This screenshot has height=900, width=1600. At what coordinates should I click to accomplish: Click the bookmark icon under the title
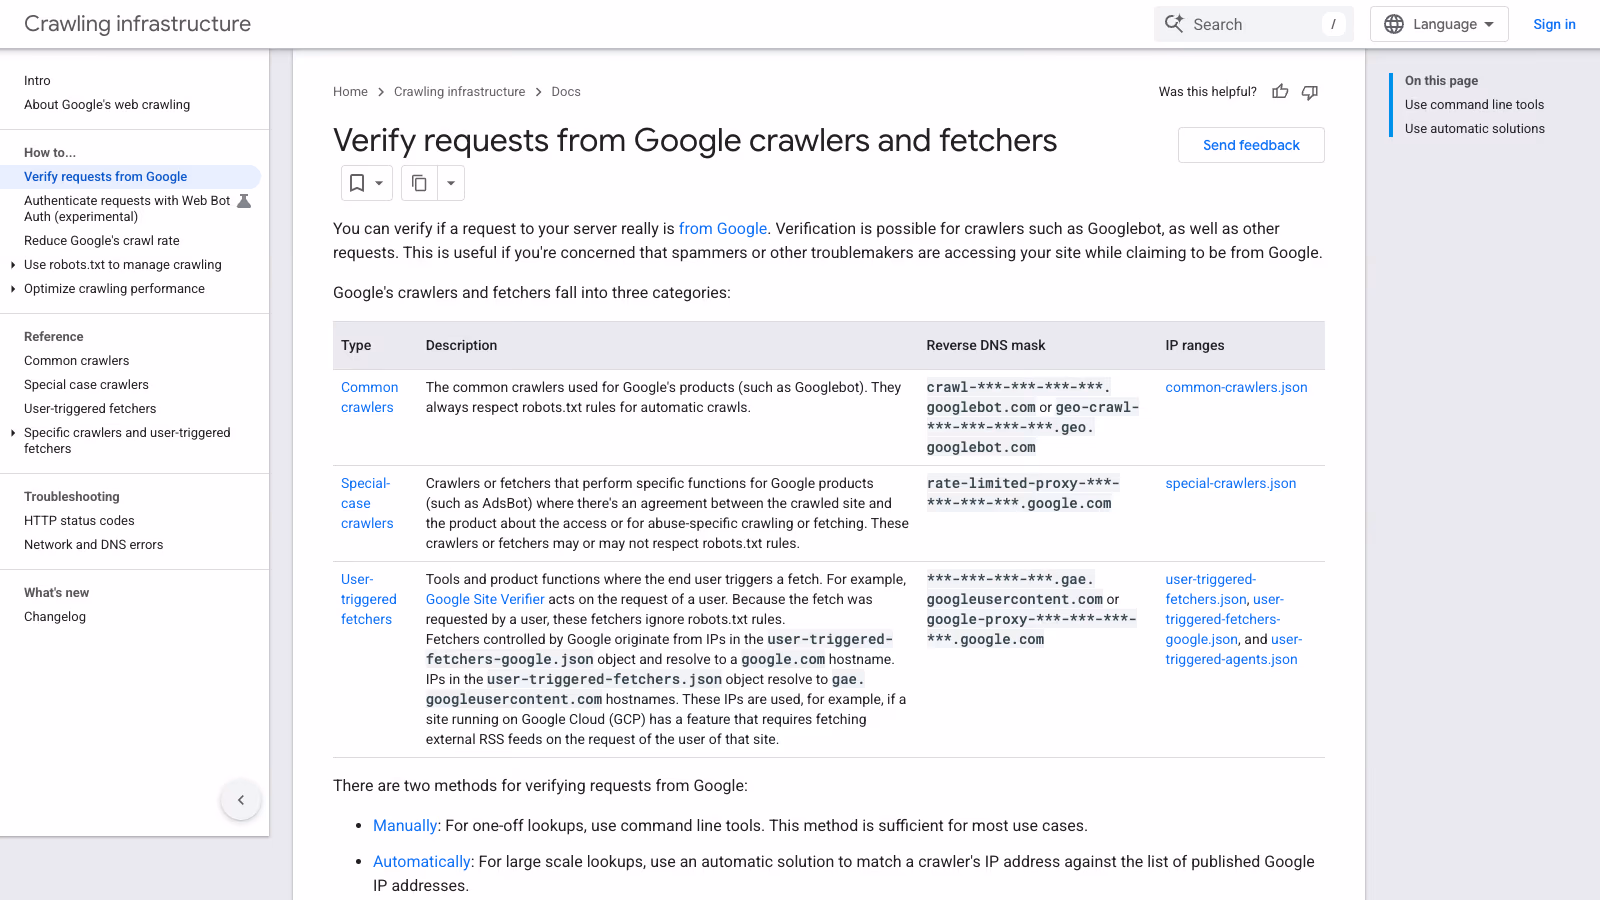point(357,183)
